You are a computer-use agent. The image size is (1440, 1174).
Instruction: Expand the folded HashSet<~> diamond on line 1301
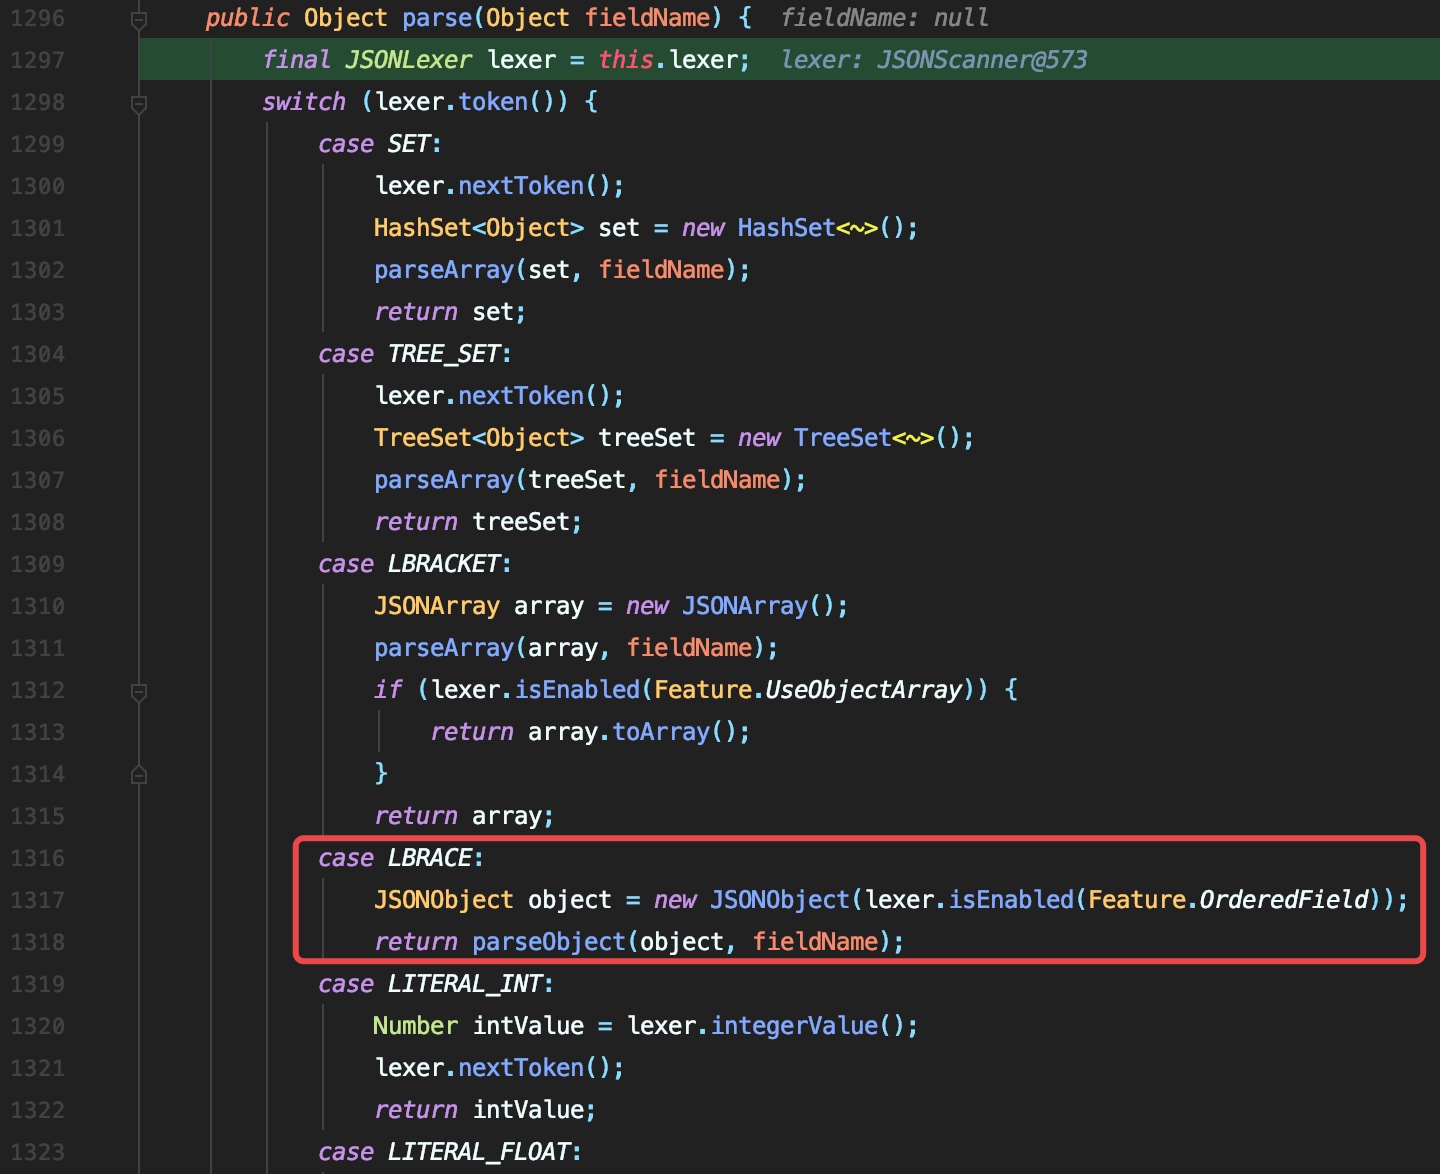[x=857, y=228]
